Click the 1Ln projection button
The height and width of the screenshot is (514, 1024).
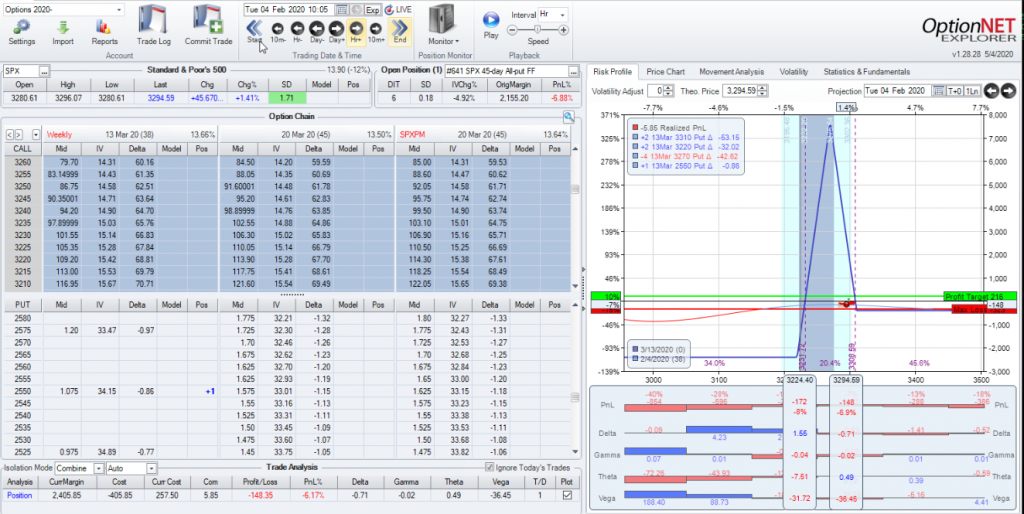click(972, 91)
